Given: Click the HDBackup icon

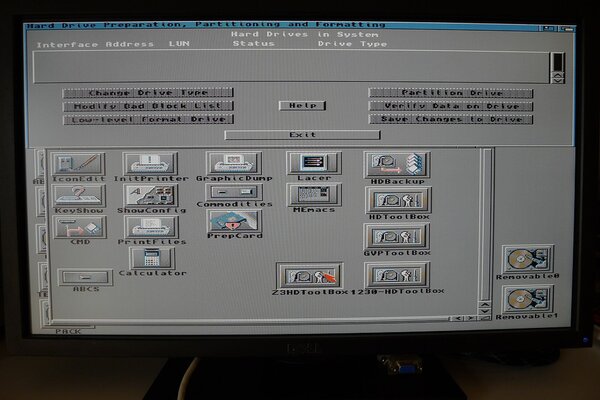Looking at the screenshot, I should 397,165.
